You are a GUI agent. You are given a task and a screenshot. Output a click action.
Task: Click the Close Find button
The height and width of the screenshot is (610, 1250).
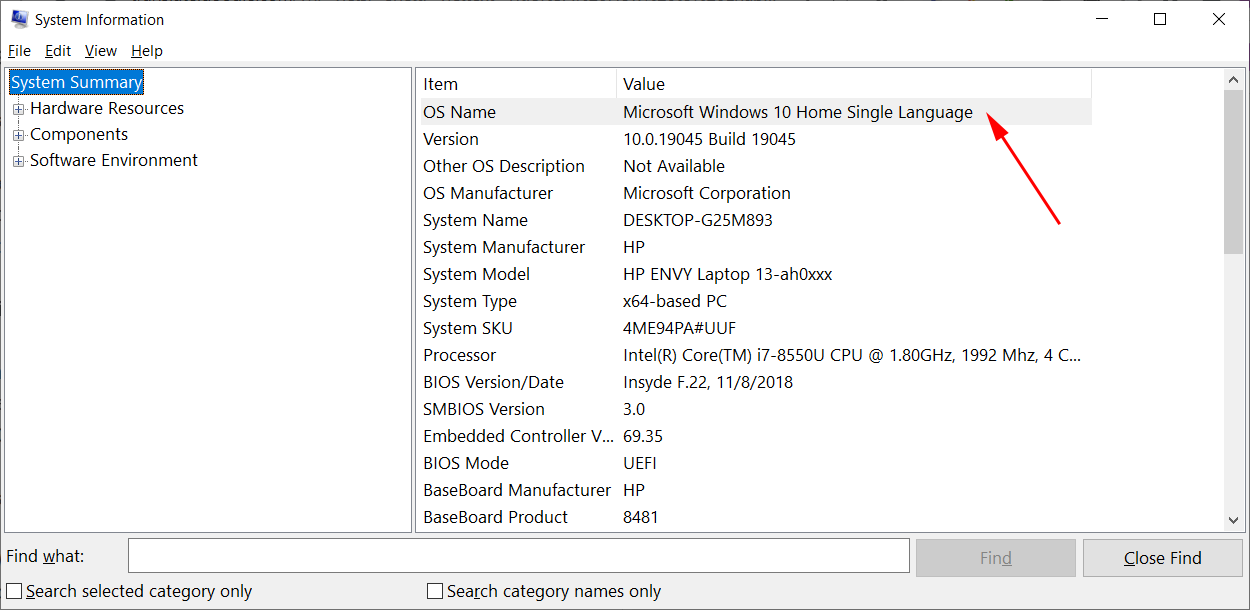(x=1163, y=558)
